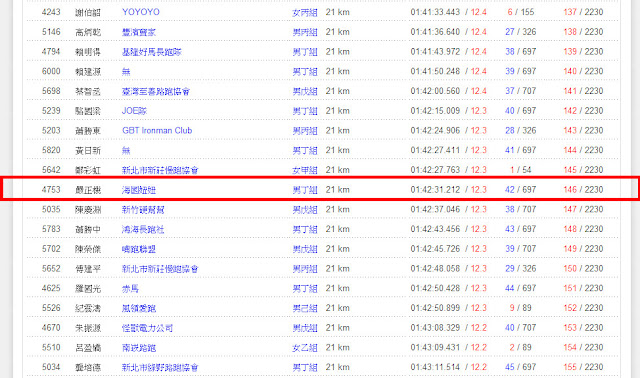Screen dimensions: 640x378
Task: Open the team link in bib 5526 row
Action: click(x=139, y=308)
